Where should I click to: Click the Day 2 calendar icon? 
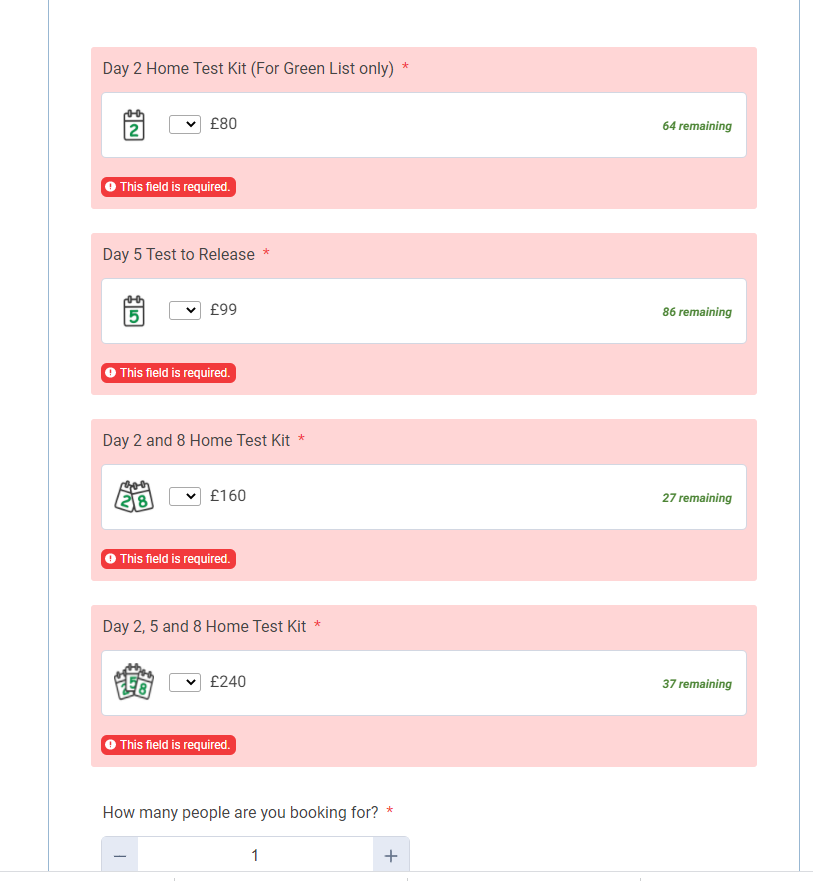pyautogui.click(x=133, y=125)
